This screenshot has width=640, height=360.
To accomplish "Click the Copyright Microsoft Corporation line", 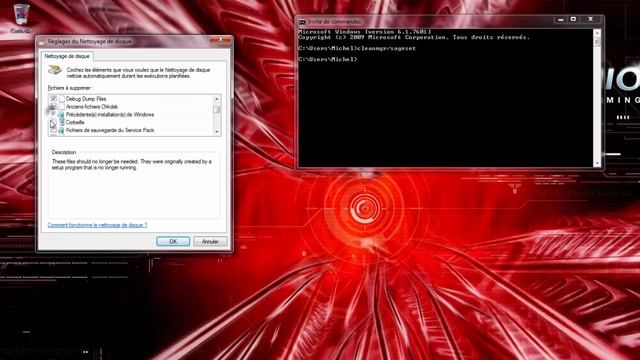I will (414, 37).
